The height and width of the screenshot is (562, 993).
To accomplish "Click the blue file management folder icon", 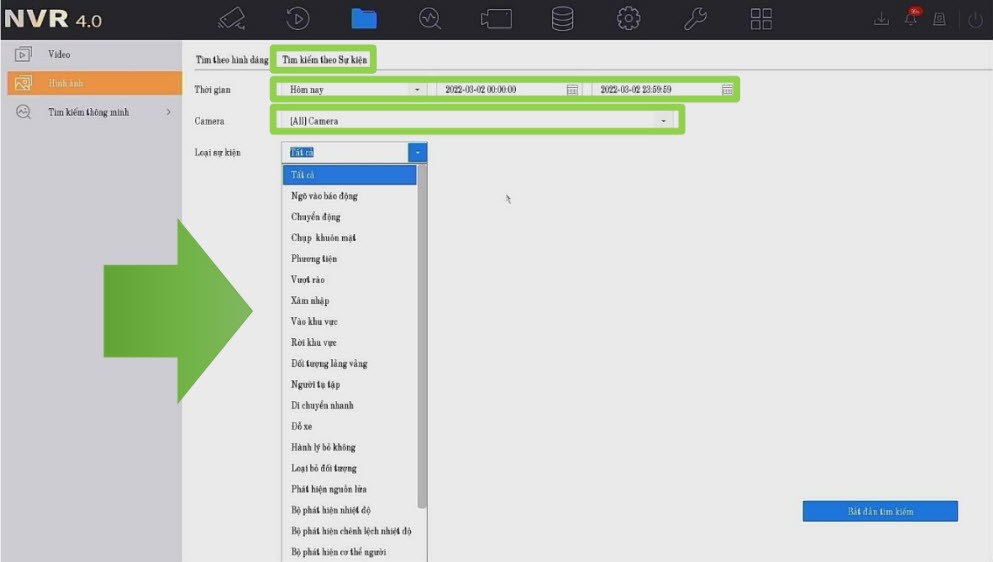I will [x=364, y=19].
